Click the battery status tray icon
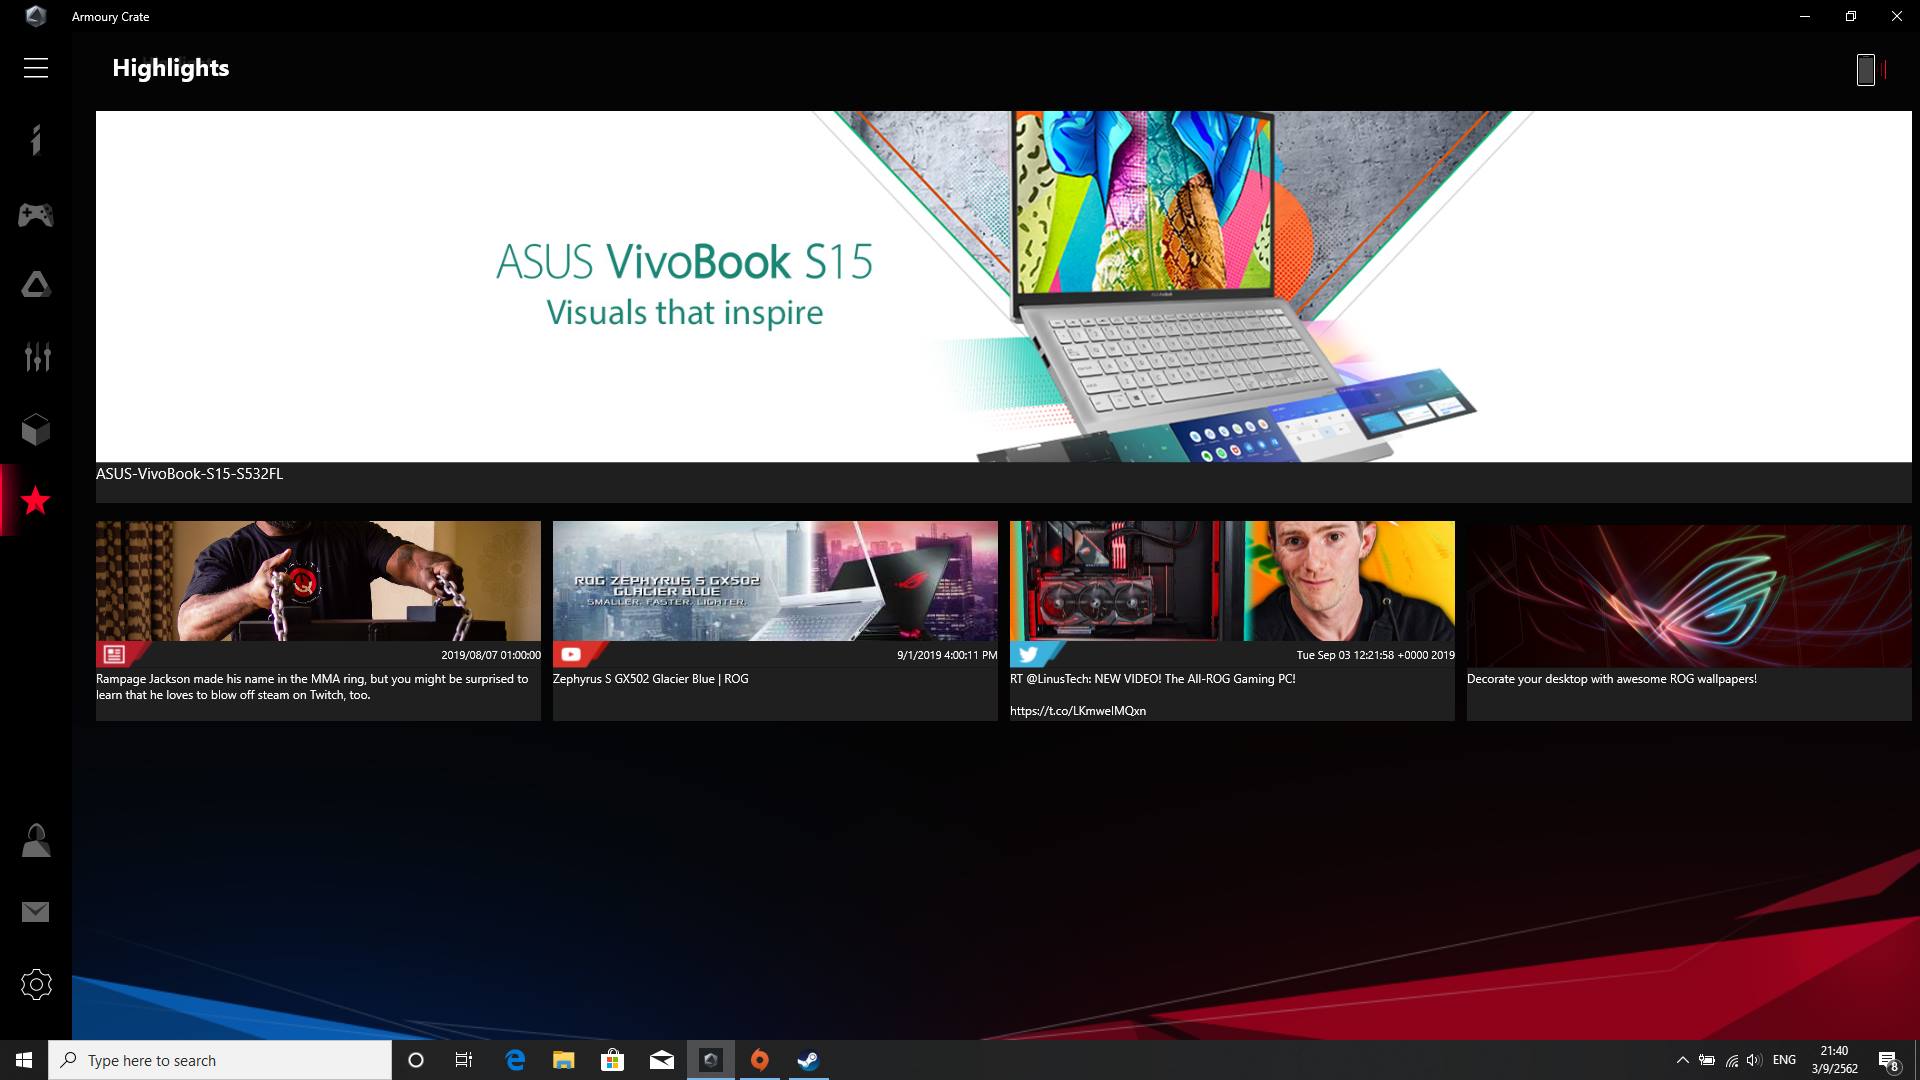1920x1080 pixels. click(x=1707, y=1060)
